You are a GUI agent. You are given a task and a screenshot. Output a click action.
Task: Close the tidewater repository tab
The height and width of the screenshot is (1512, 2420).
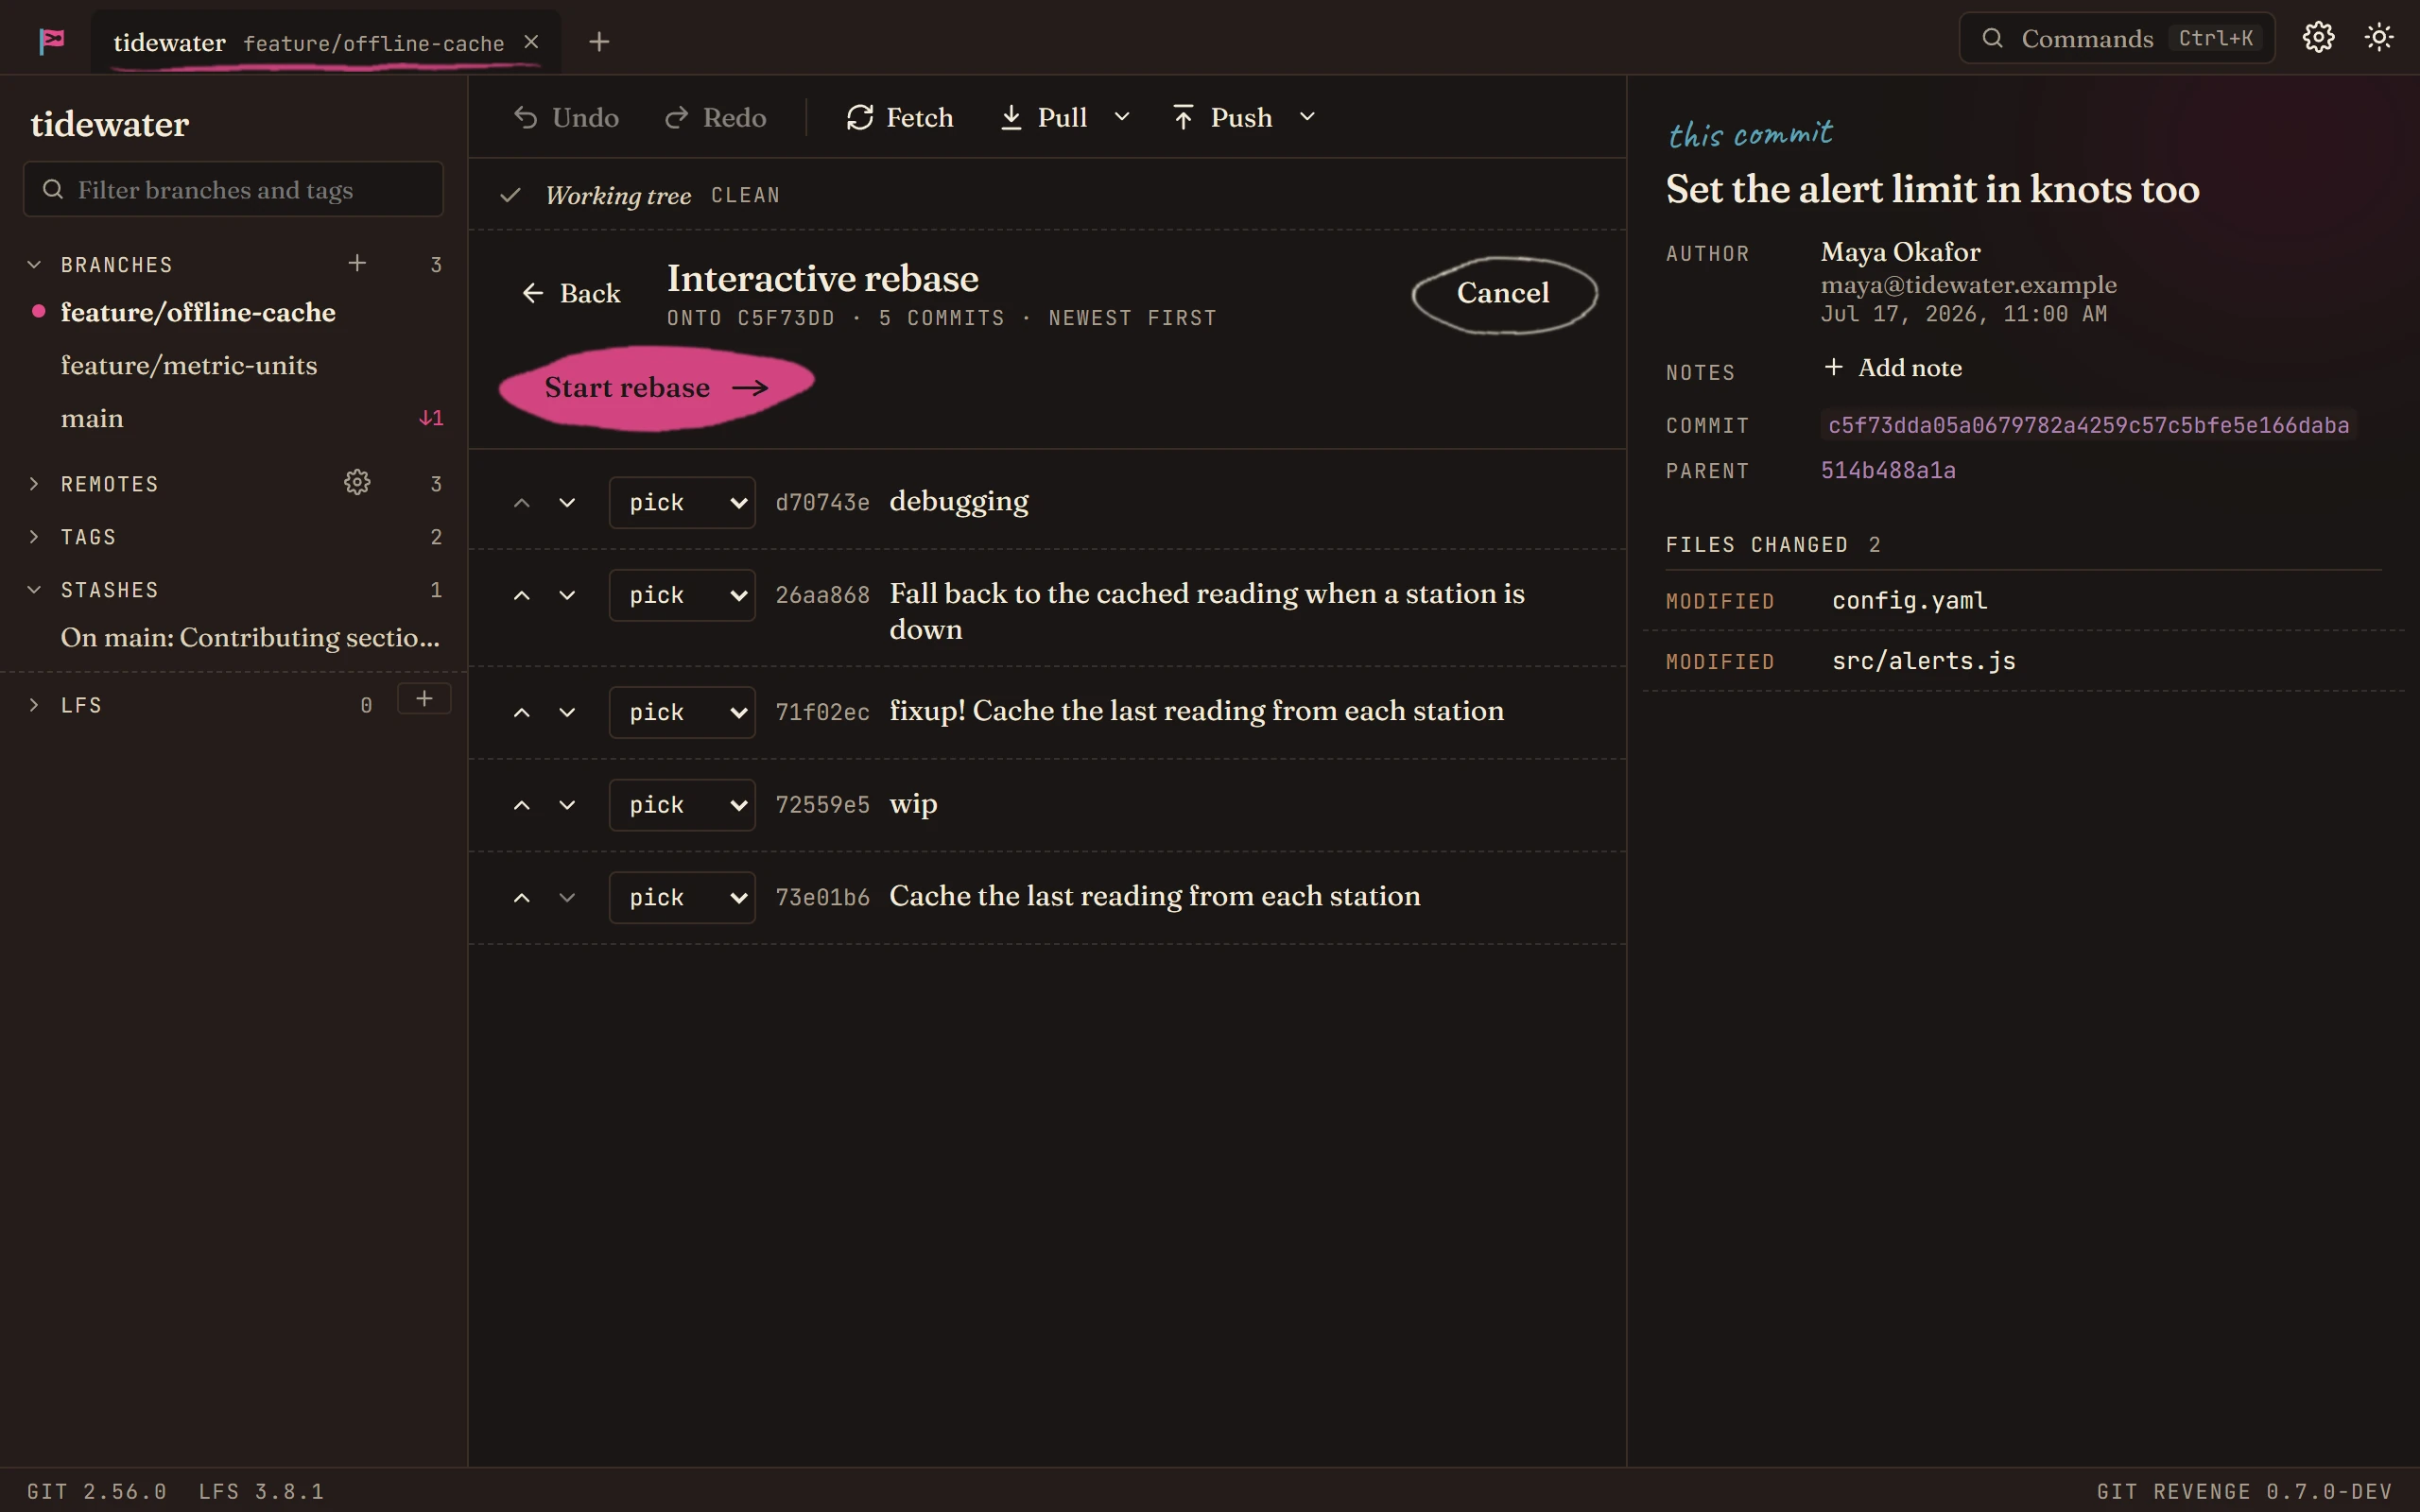pyautogui.click(x=531, y=42)
